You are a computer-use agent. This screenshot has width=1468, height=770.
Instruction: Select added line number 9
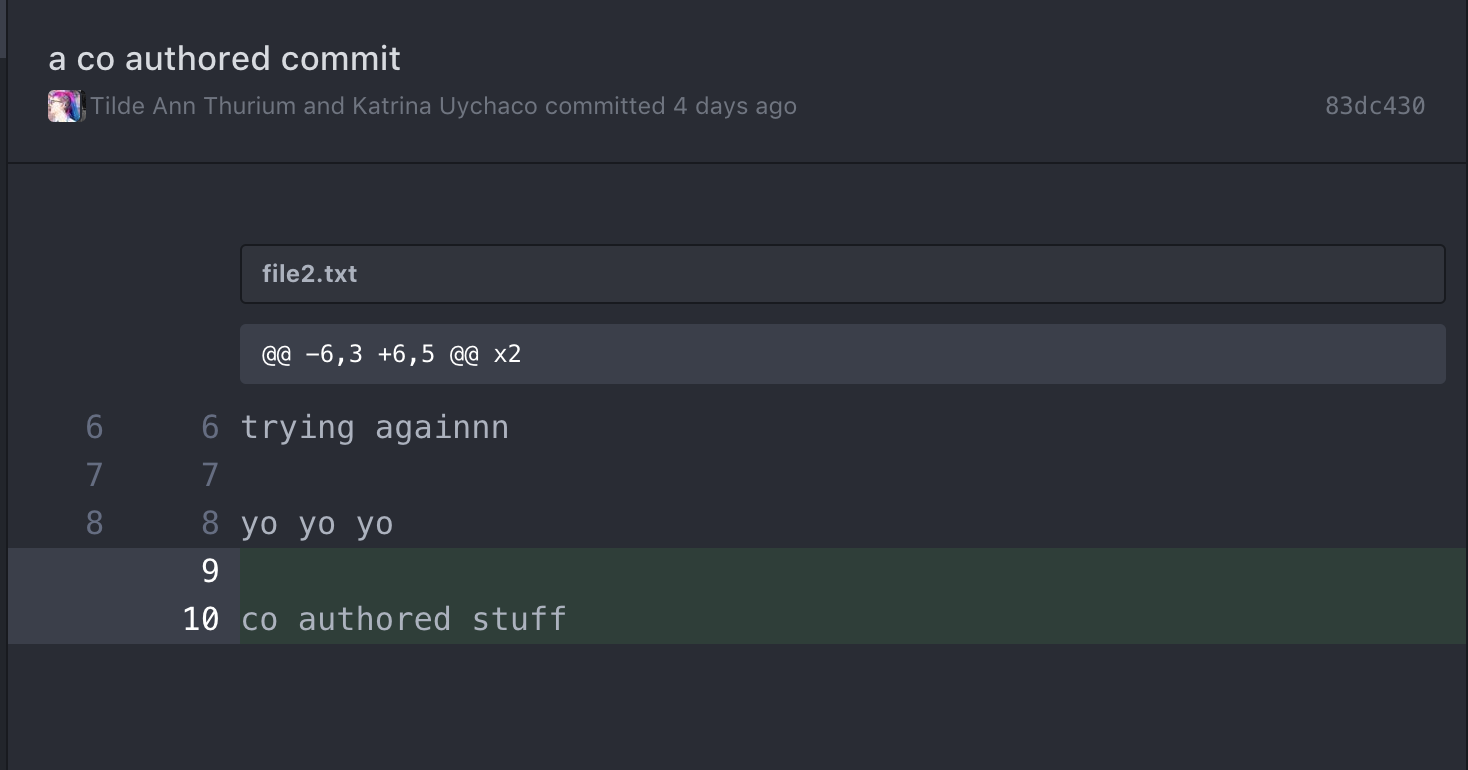pyautogui.click(x=209, y=571)
